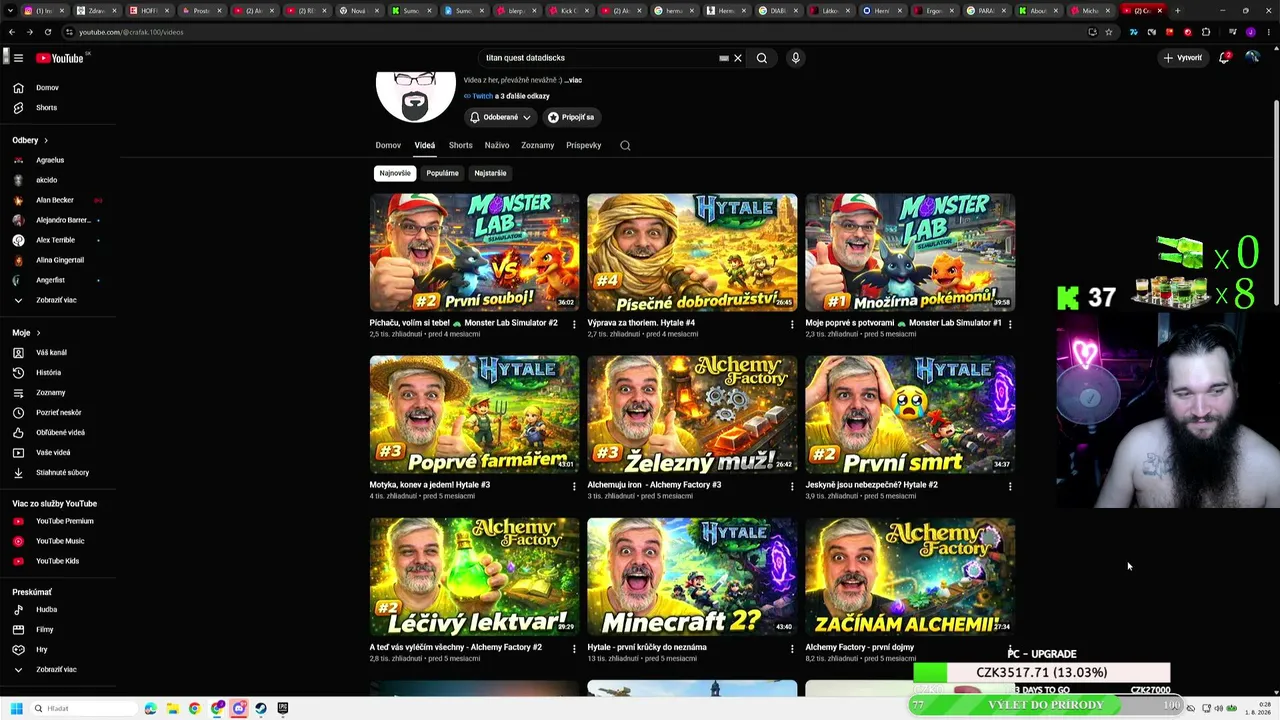Screen dimensions: 1280x720
Task: Switch to the channel Naživo tab
Action: tap(497, 145)
